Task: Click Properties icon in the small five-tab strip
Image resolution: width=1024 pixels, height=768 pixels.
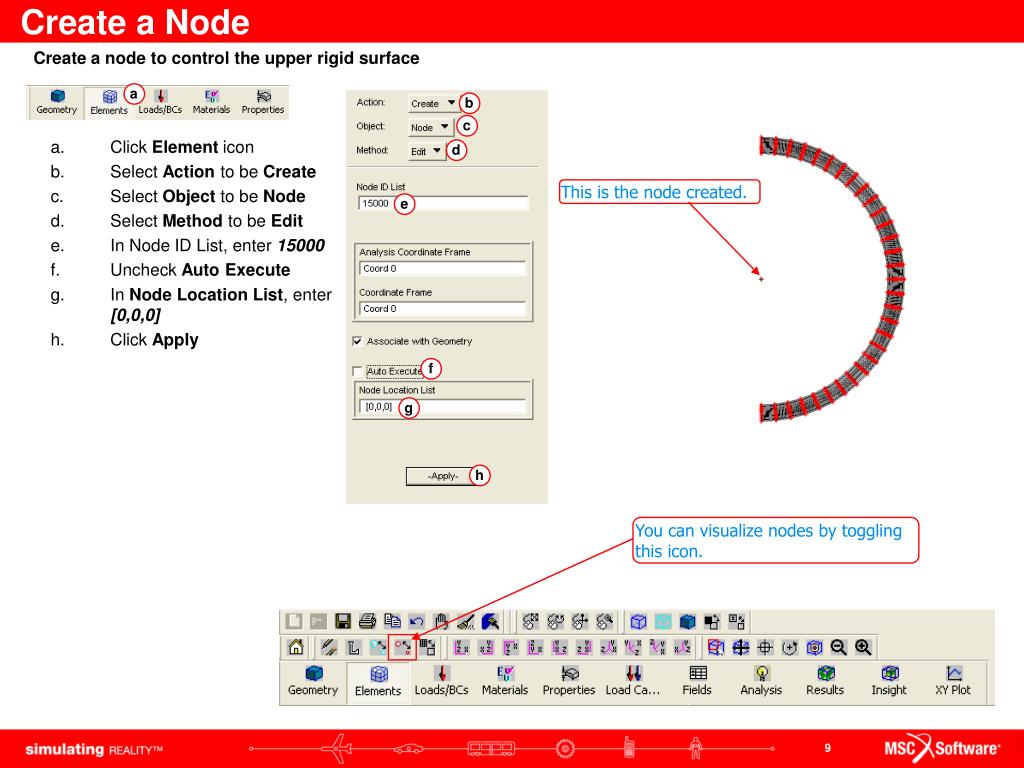Action: (x=263, y=102)
